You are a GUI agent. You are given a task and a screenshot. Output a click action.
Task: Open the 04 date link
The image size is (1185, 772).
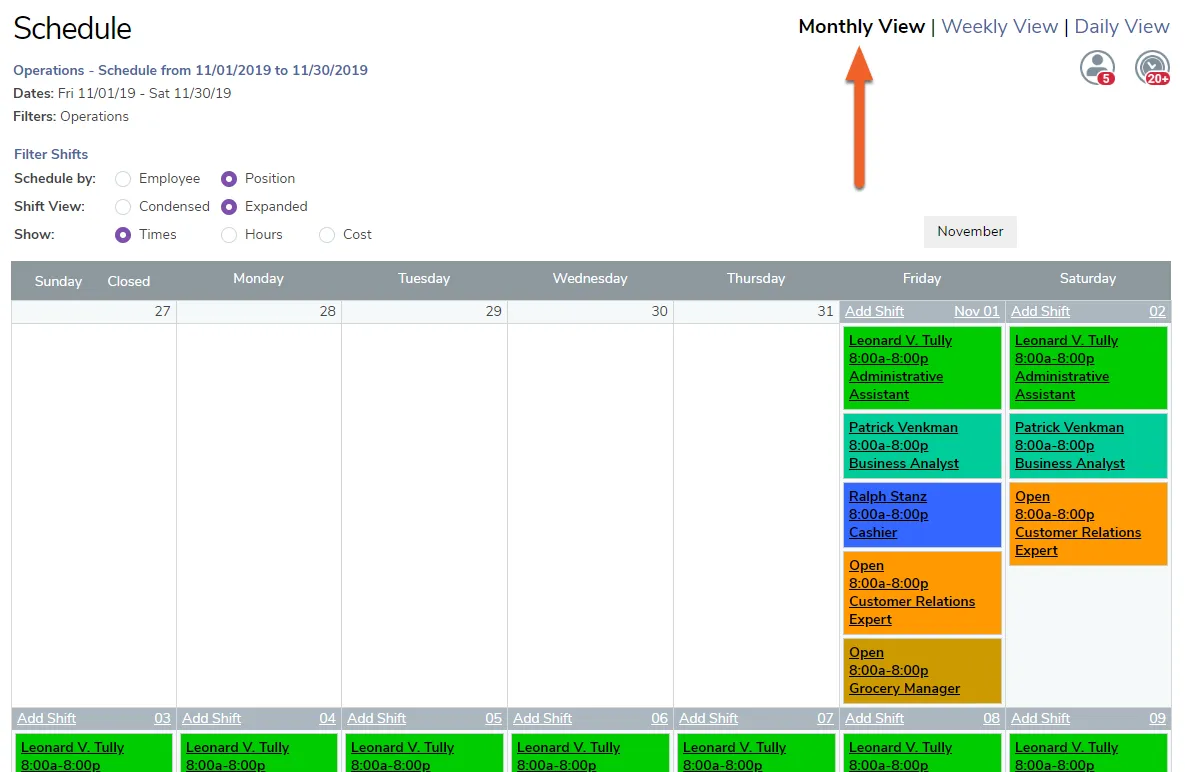tap(327, 718)
